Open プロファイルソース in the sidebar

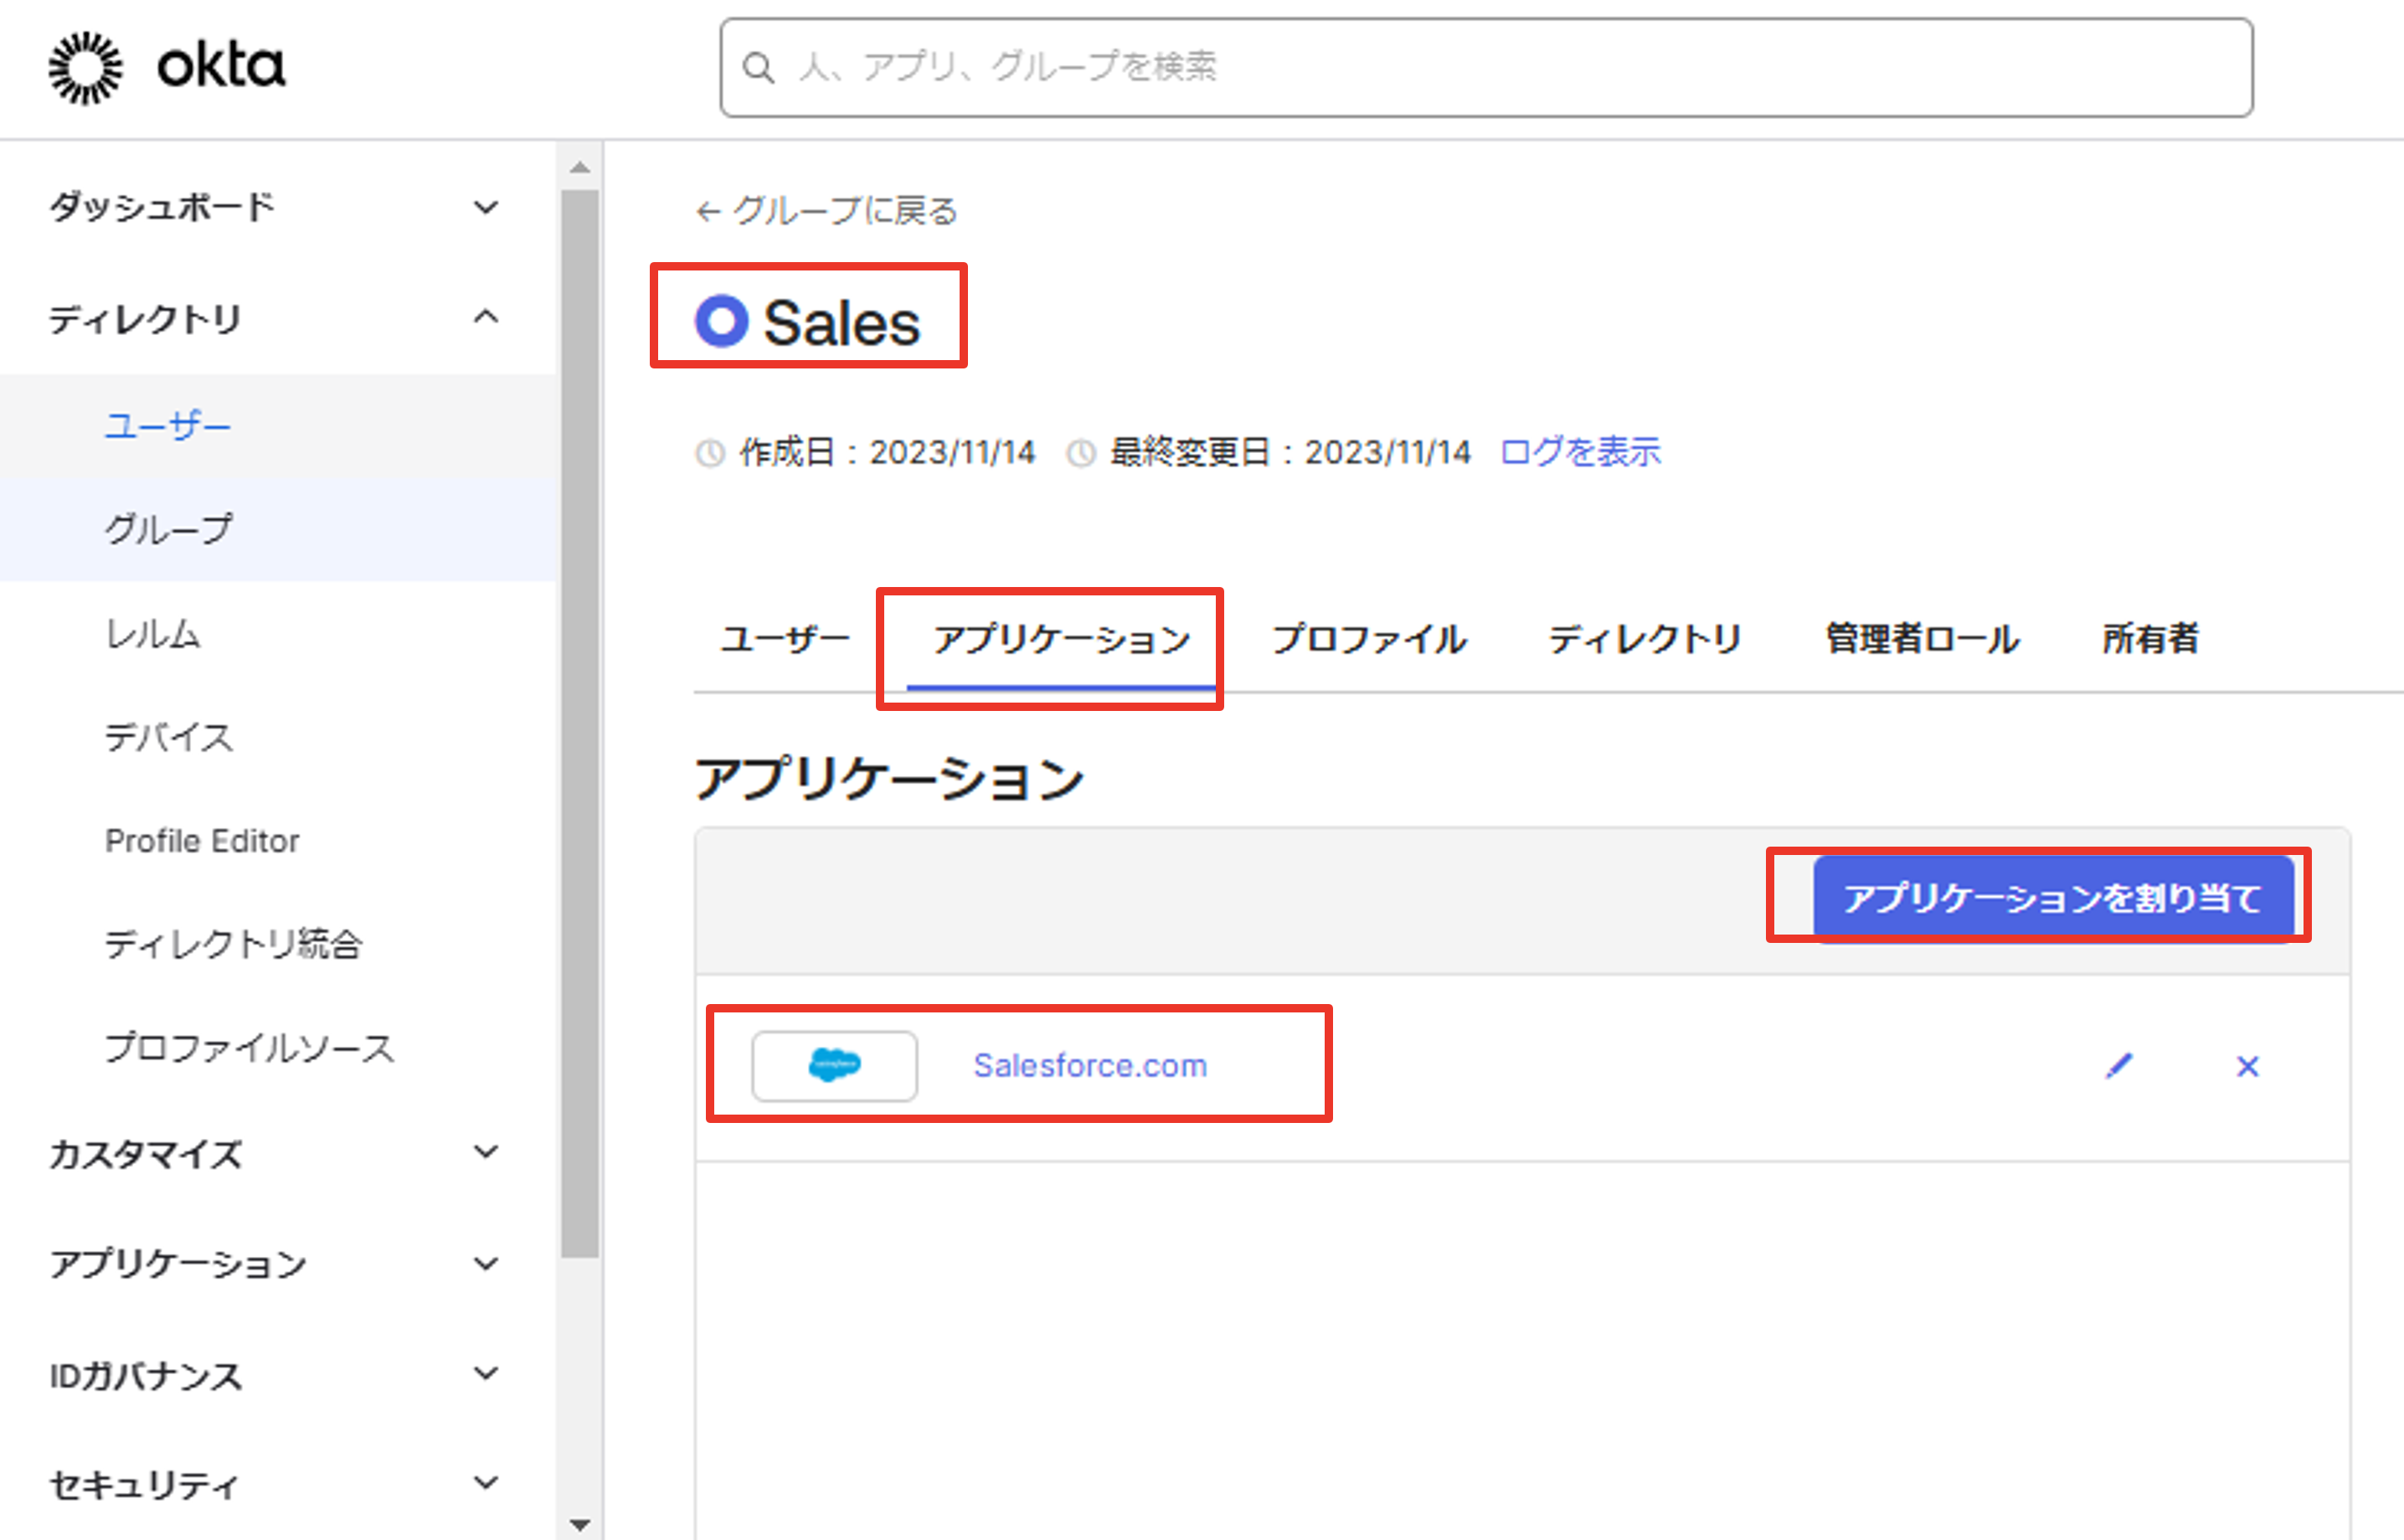pyautogui.click(x=250, y=1048)
